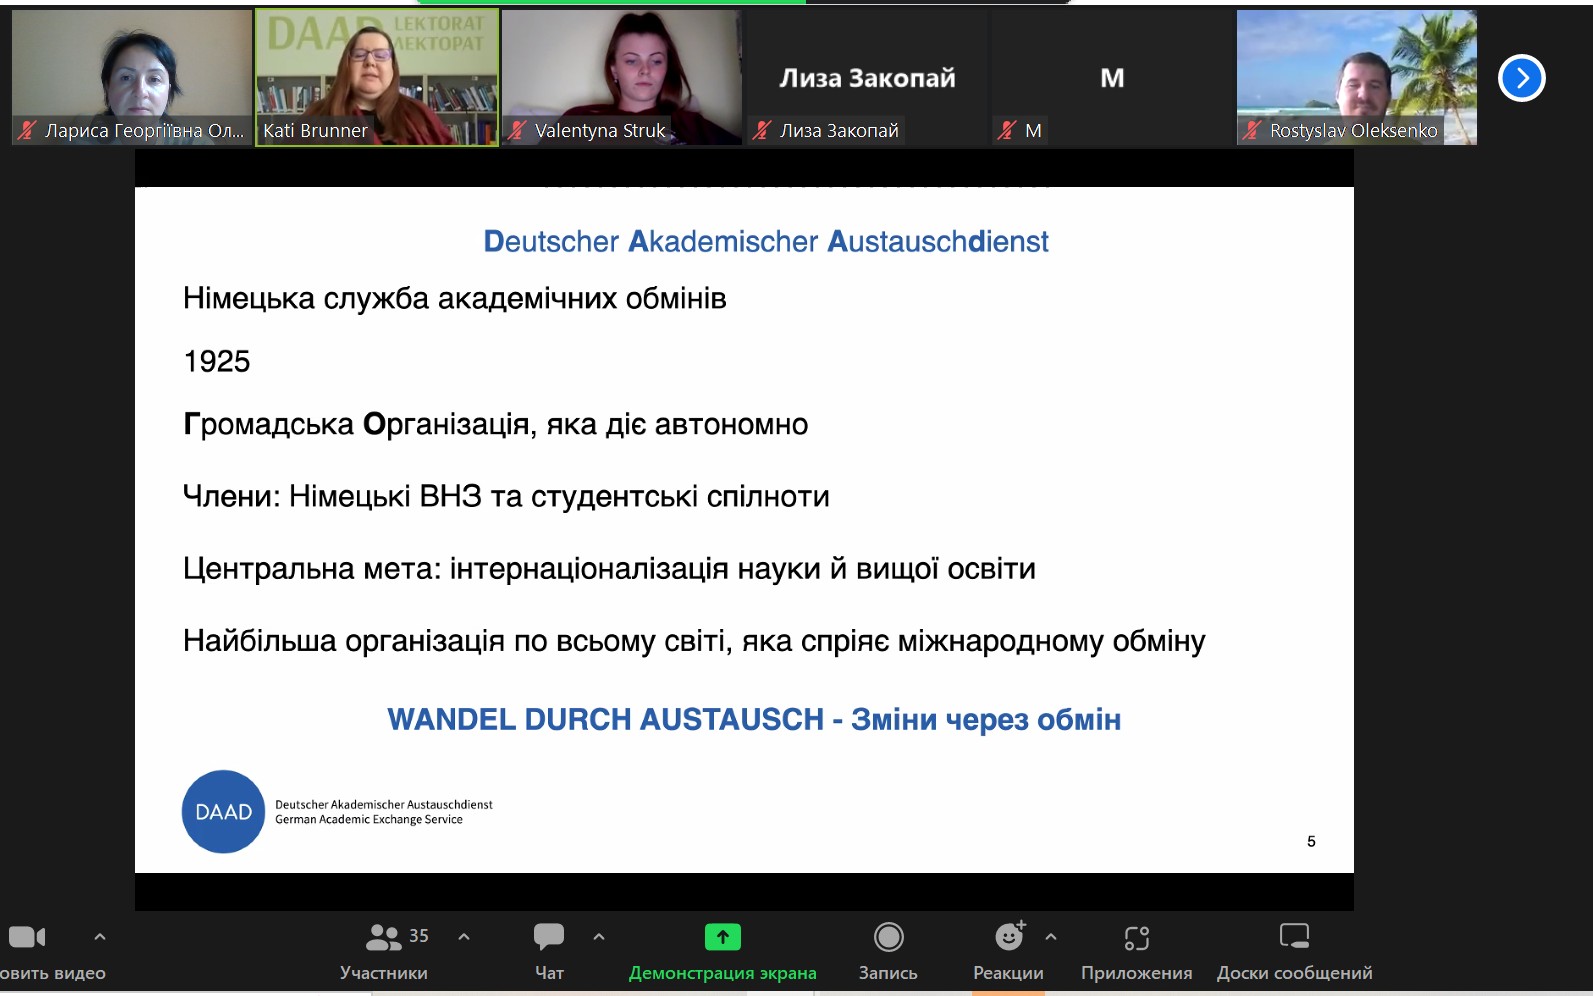Open video options chevron beside camera
The image size is (1593, 996).
100,937
